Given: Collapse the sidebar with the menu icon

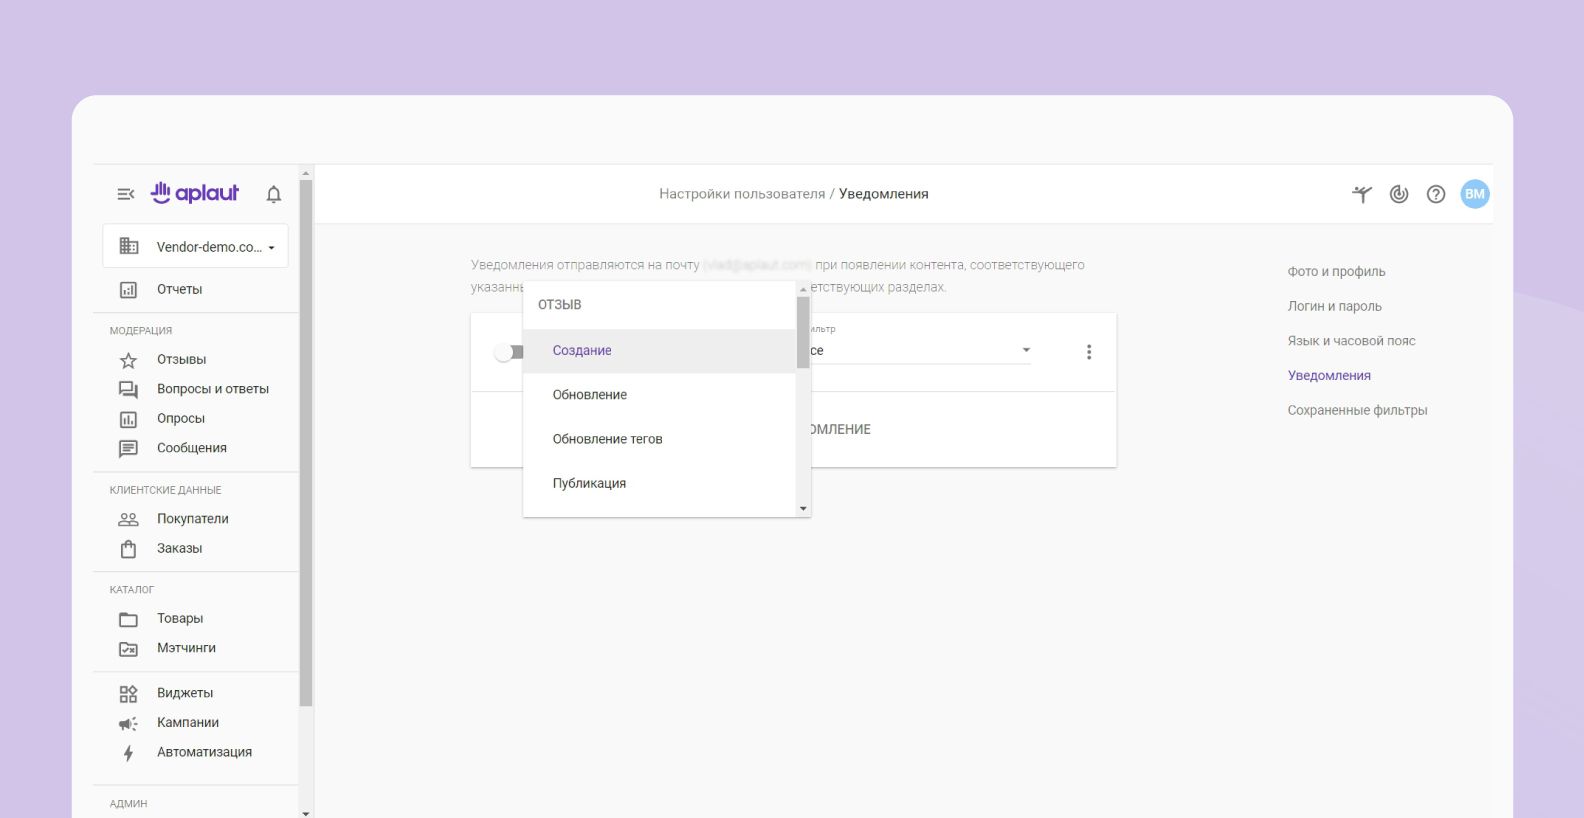Looking at the screenshot, I should tap(125, 194).
